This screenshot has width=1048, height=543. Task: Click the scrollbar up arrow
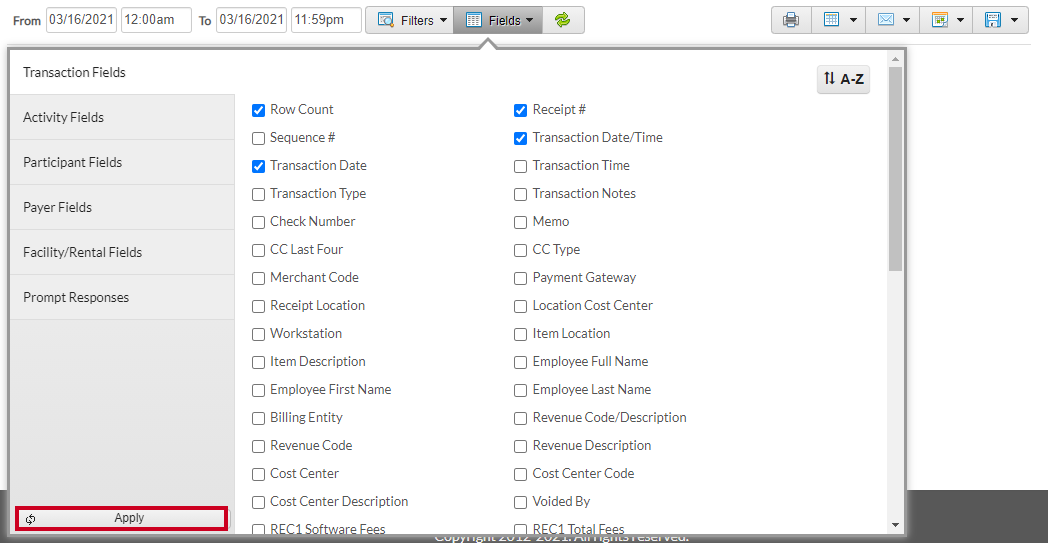pyautogui.click(x=896, y=59)
